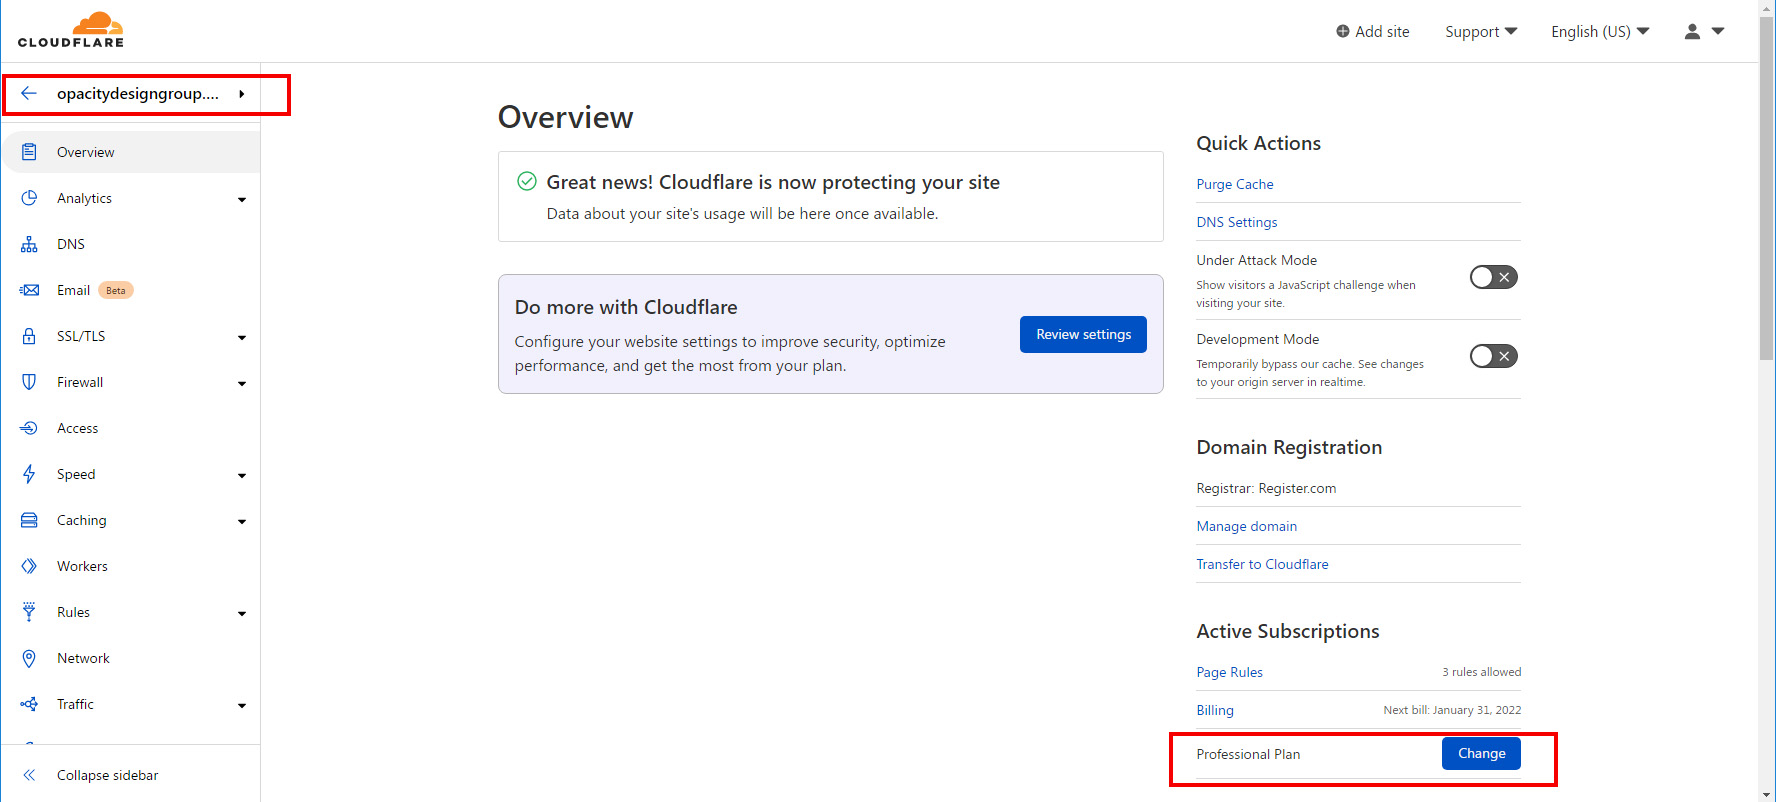
Task: Collapse sidebar using the double chevron
Action: coord(29,775)
